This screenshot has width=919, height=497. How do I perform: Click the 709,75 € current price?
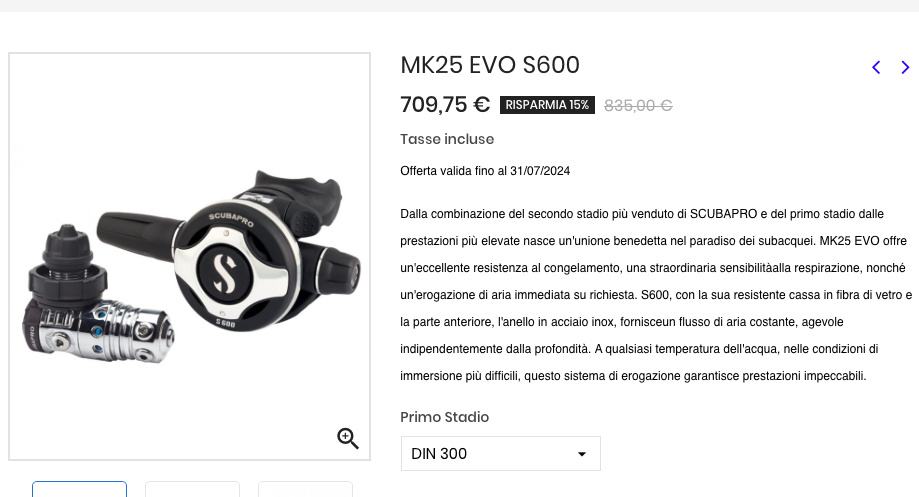(445, 105)
